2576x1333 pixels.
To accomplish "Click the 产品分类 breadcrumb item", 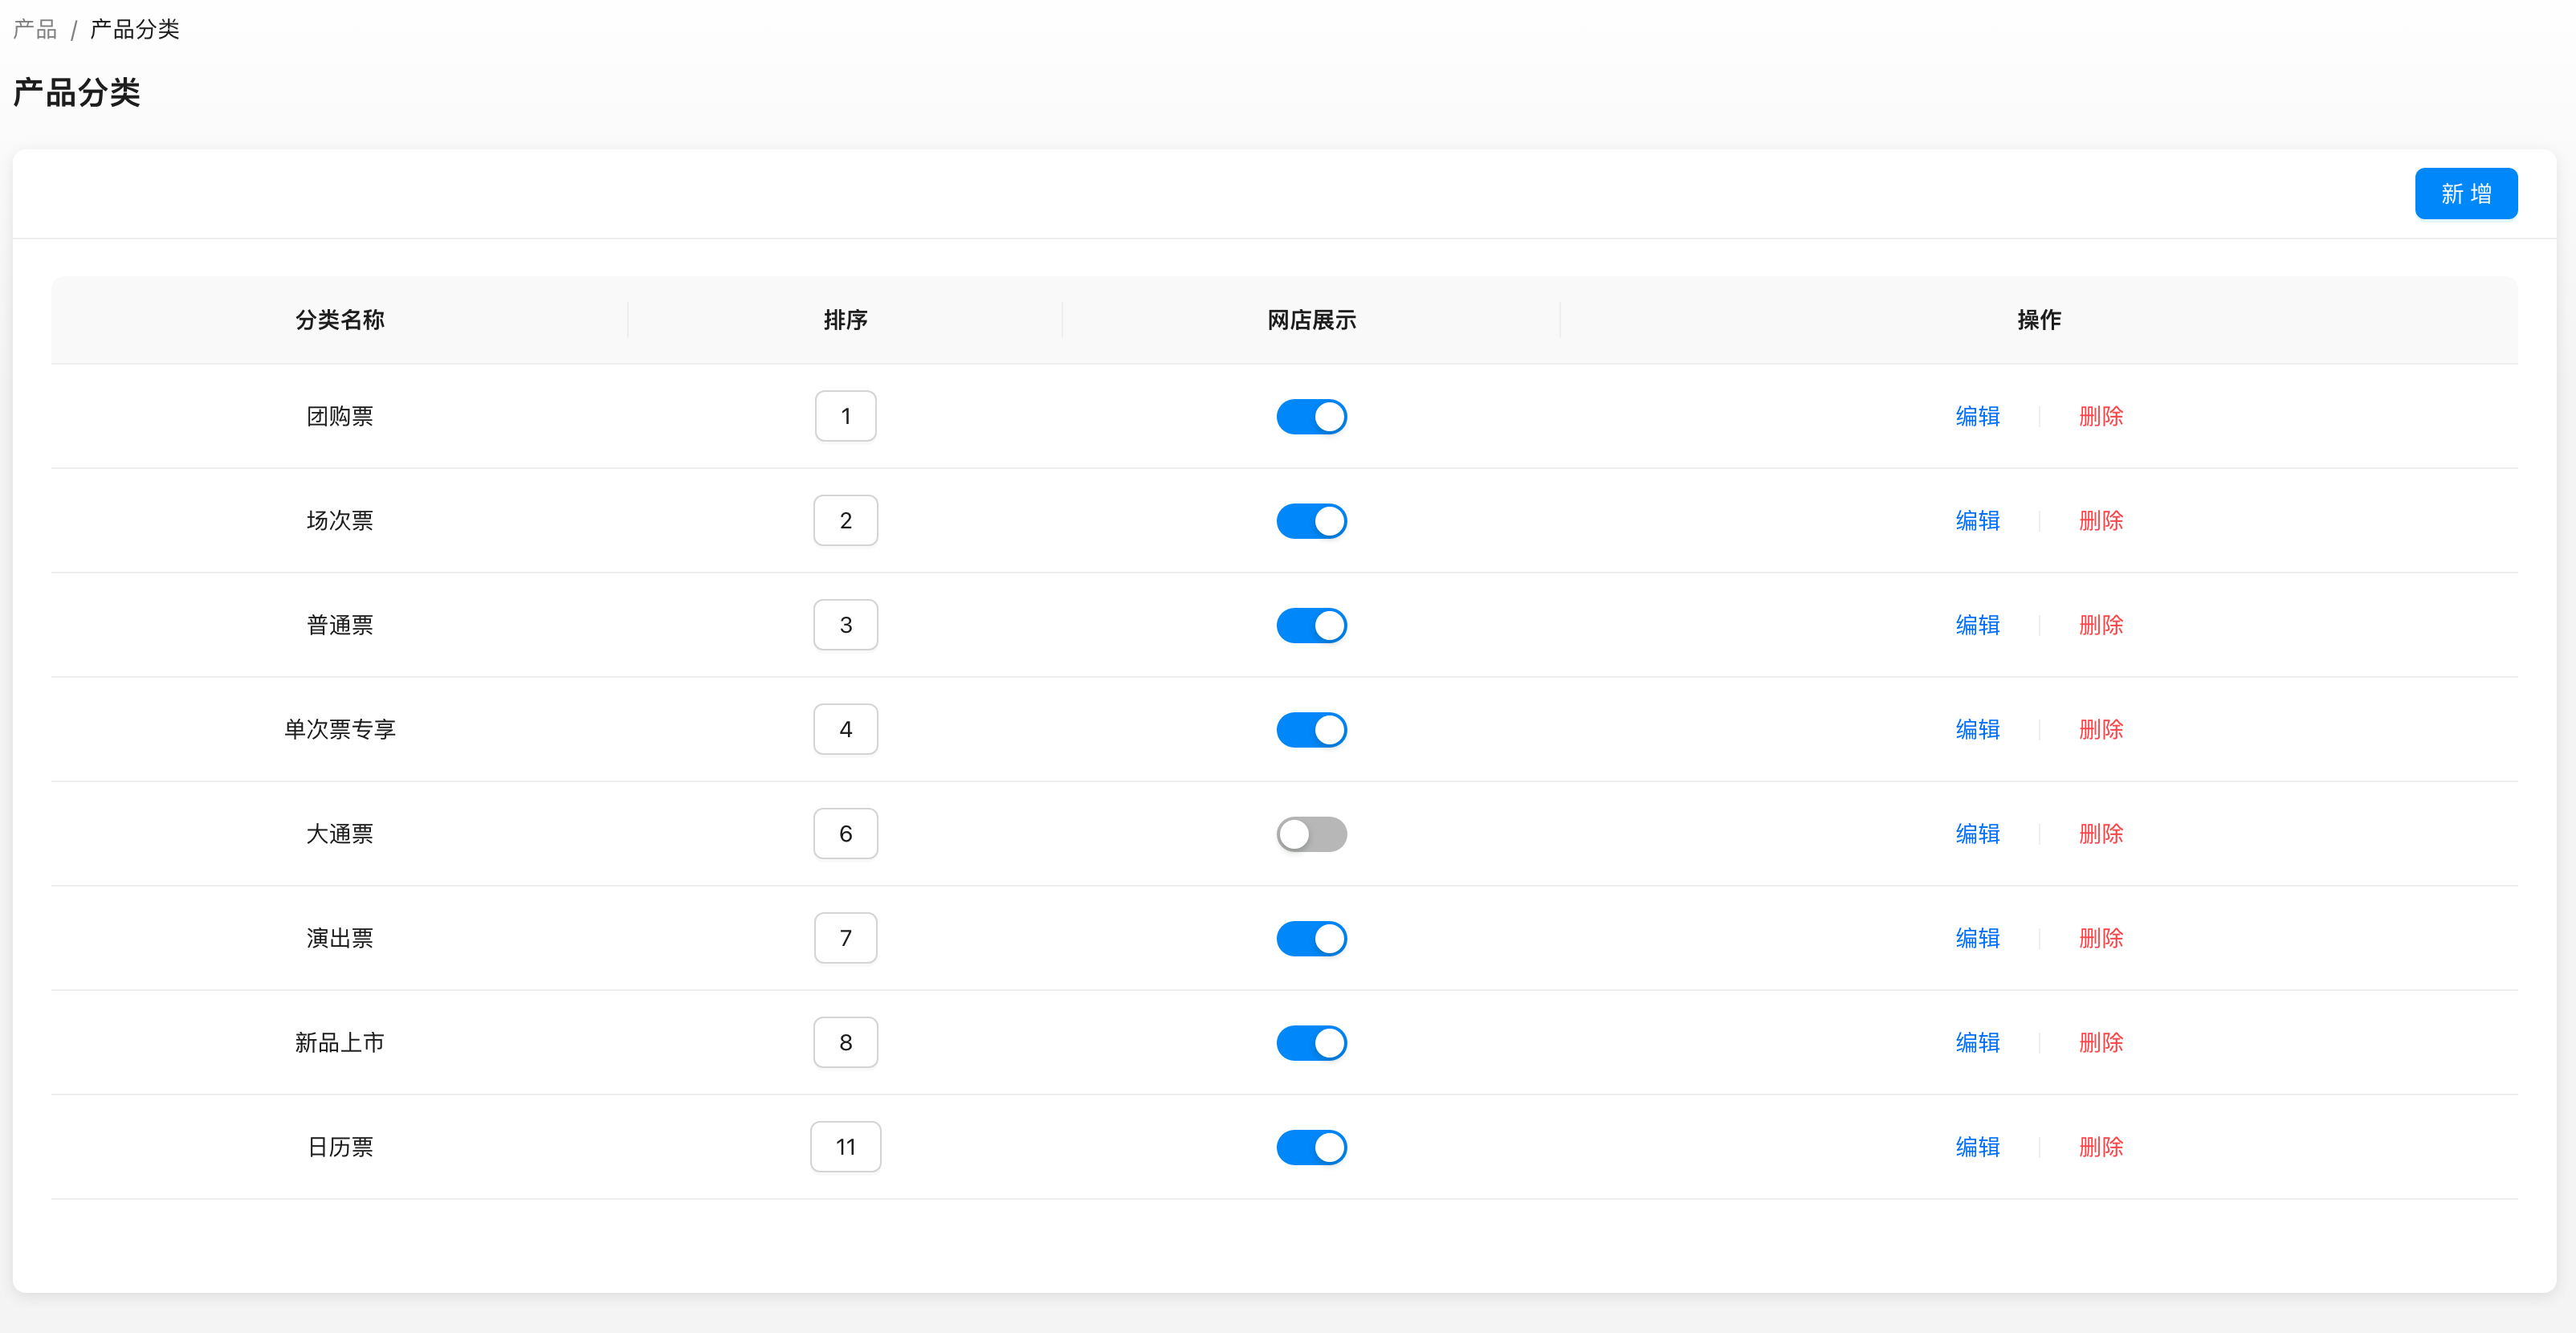I will click(135, 29).
